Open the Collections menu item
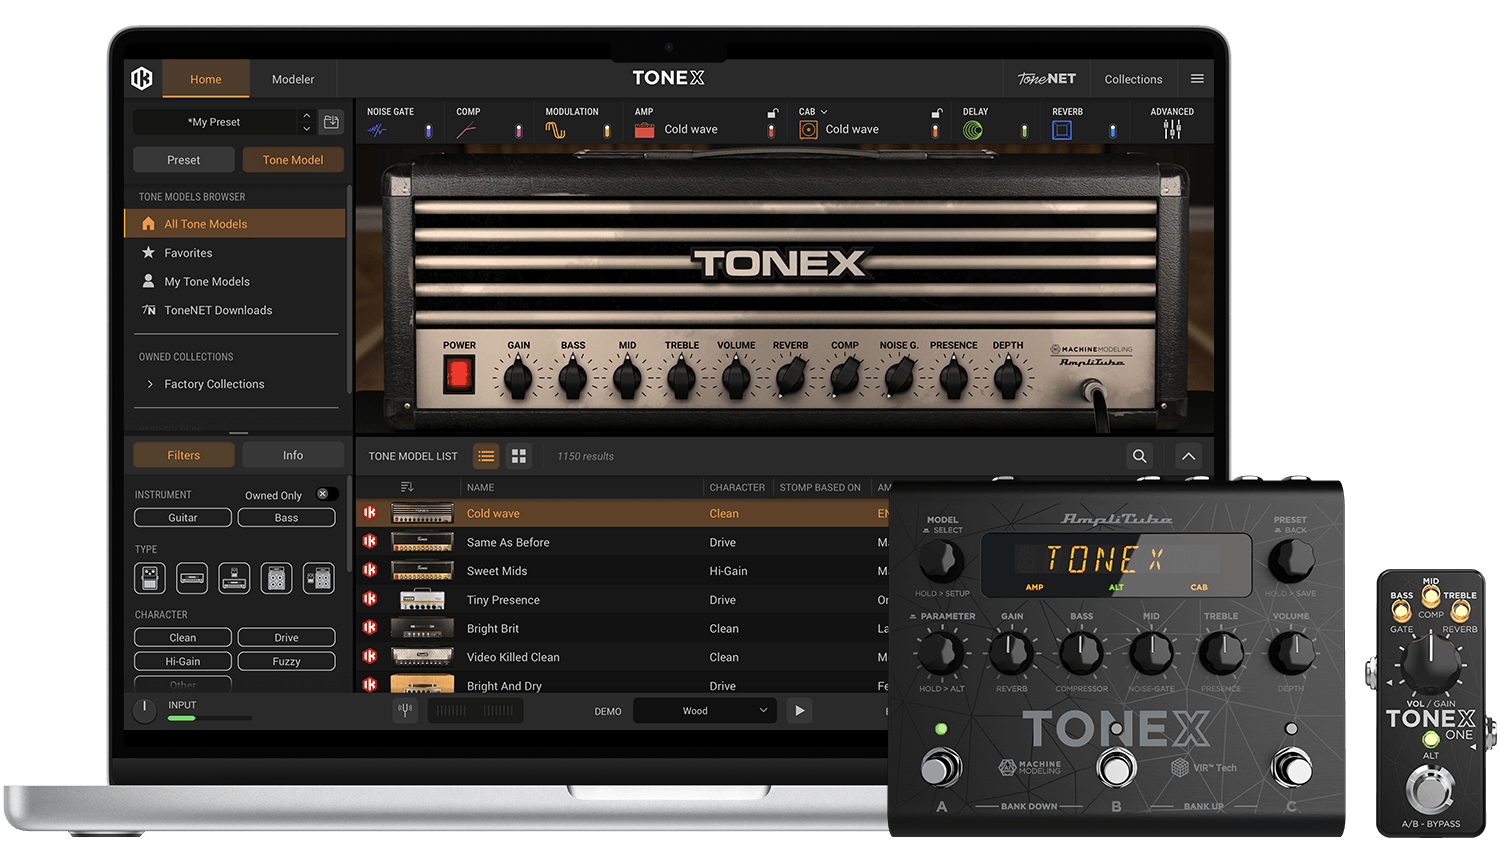 (1132, 79)
